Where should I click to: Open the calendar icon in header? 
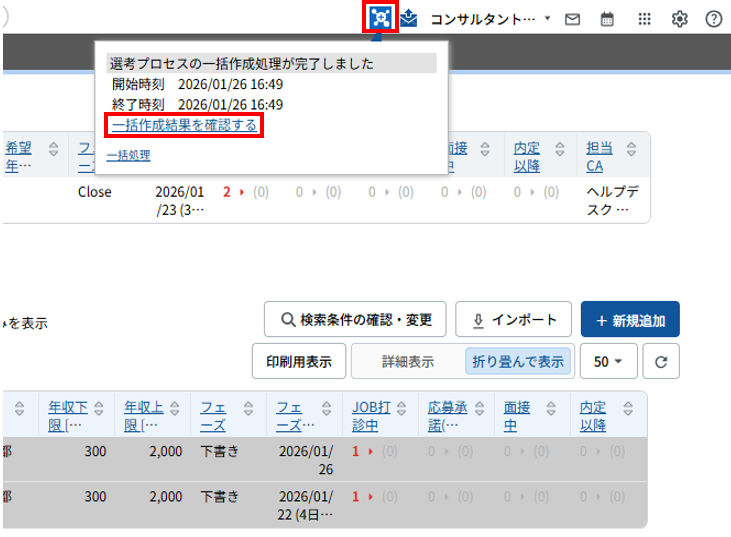(607, 19)
